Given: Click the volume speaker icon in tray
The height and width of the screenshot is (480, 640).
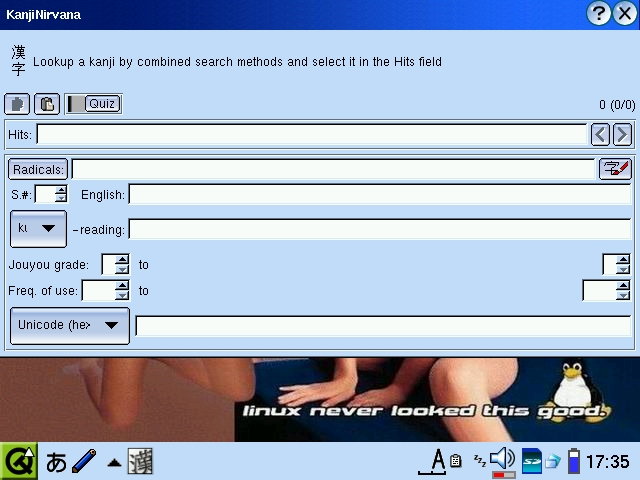Looking at the screenshot, I should pos(503,459).
